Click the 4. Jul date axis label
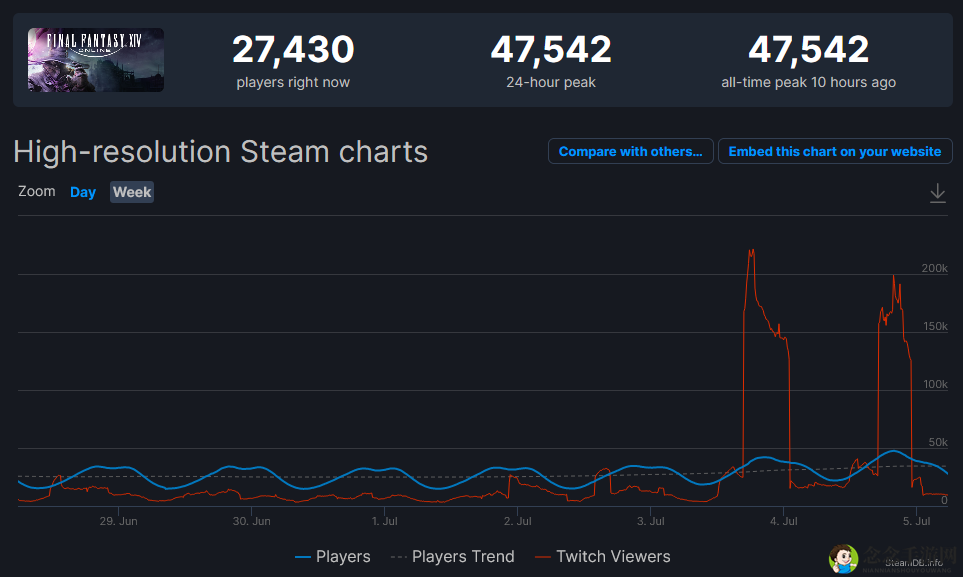963x577 pixels. point(784,521)
